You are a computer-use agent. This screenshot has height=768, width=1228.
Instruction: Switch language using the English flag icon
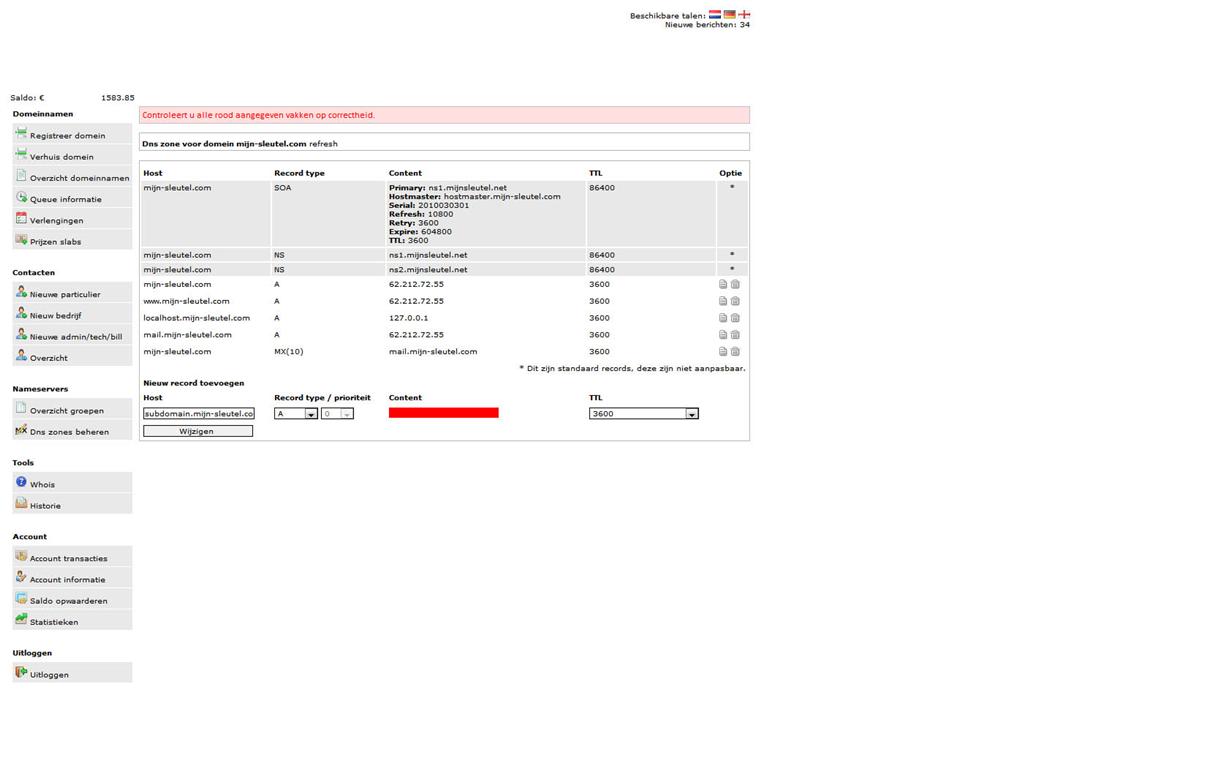[744, 15]
